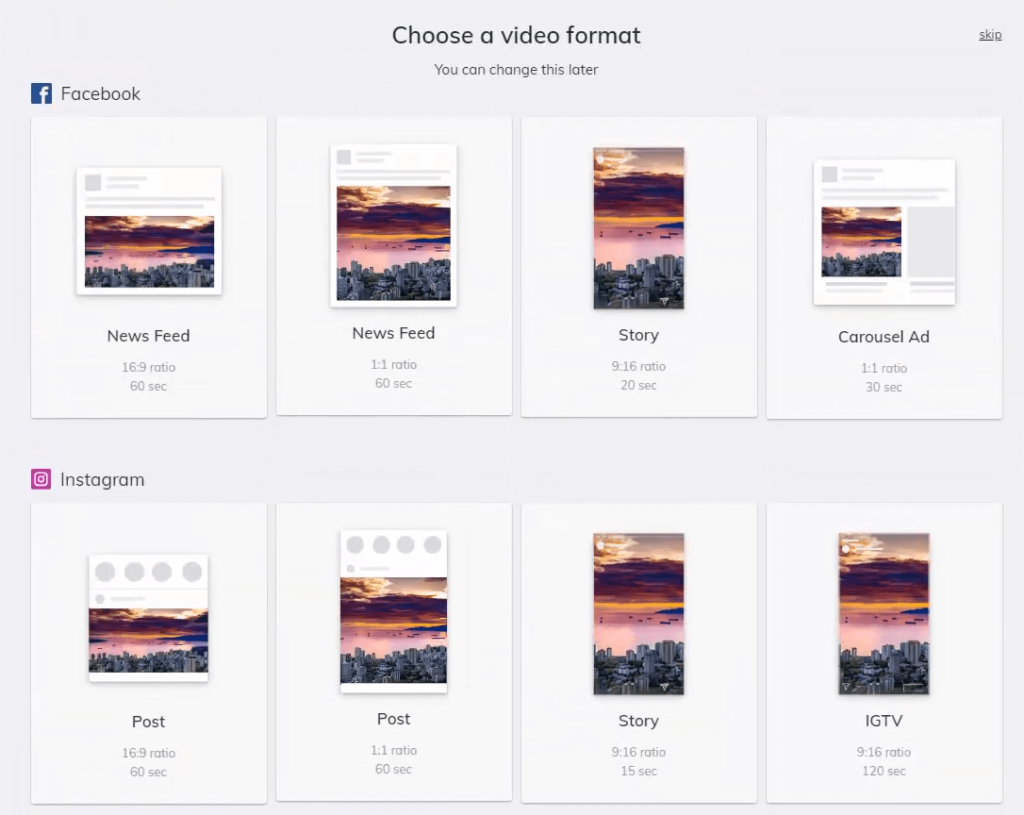Click the 'Choose a video format' heading

coord(516,35)
